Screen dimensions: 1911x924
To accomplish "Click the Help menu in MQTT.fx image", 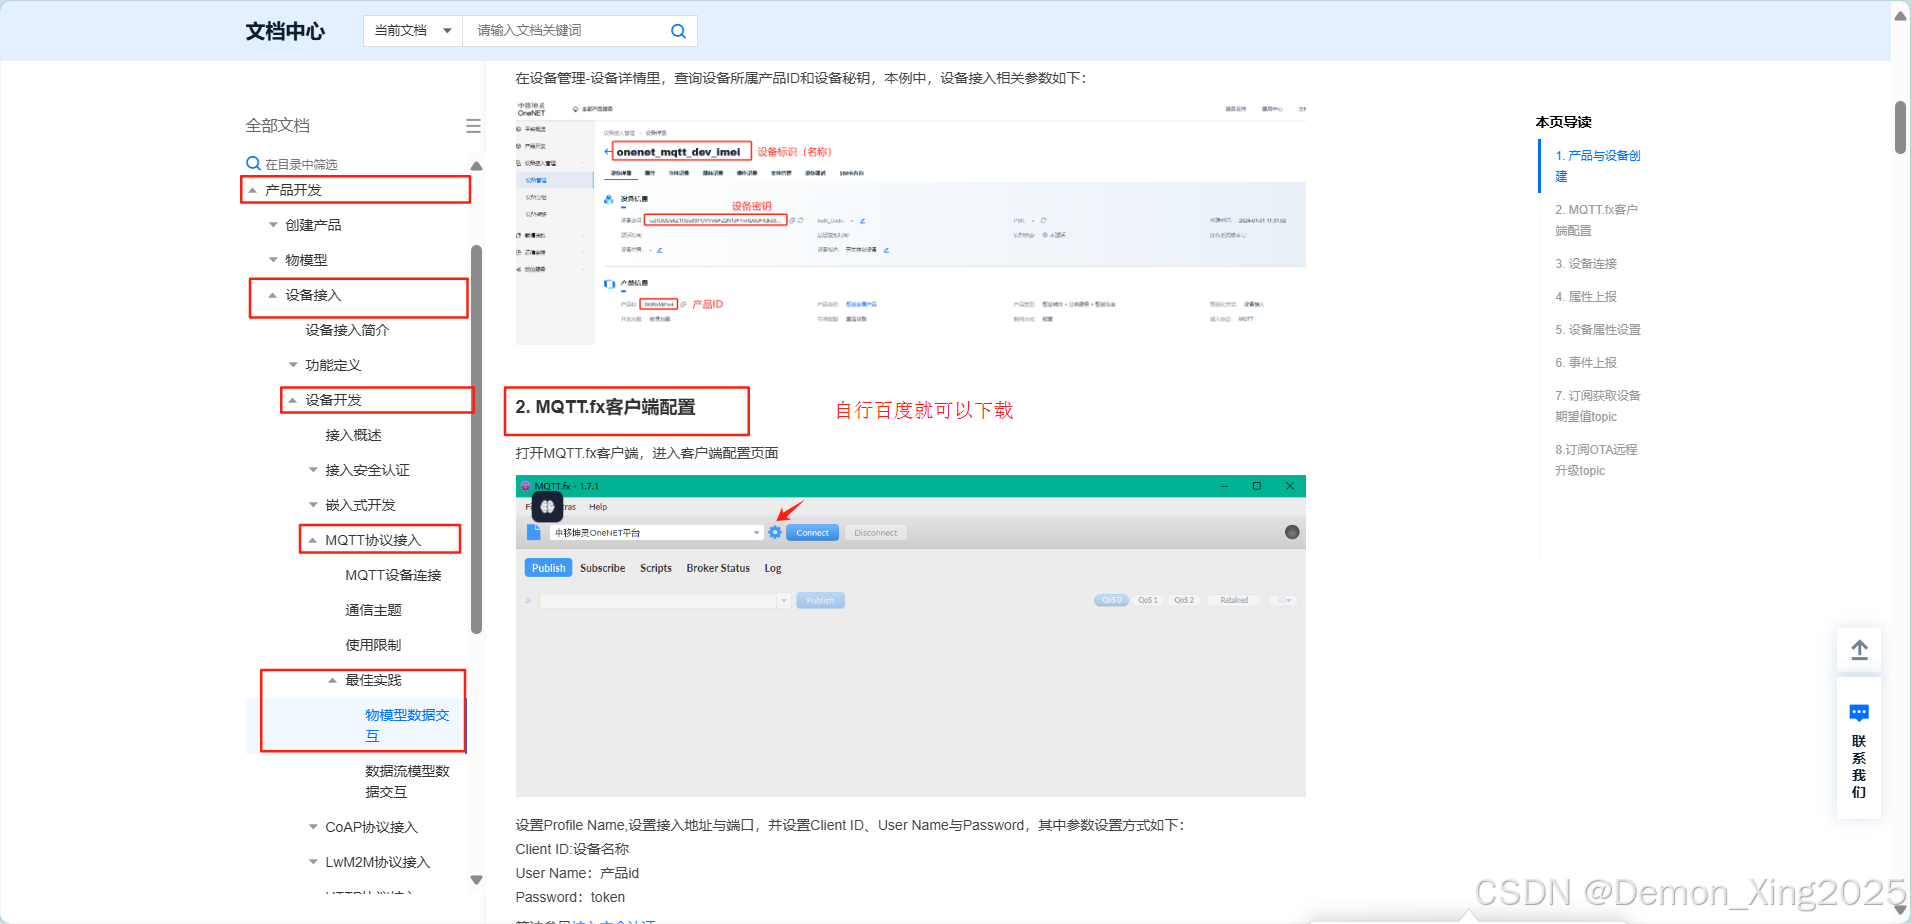I will click(x=598, y=507).
